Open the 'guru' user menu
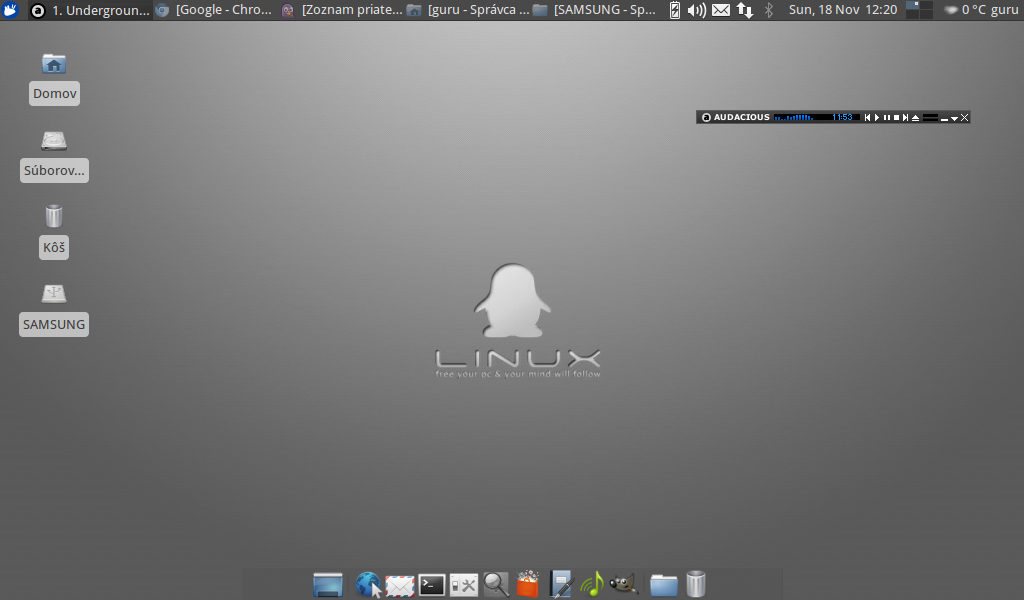Viewport: 1024px width, 600px height. [x=1004, y=10]
